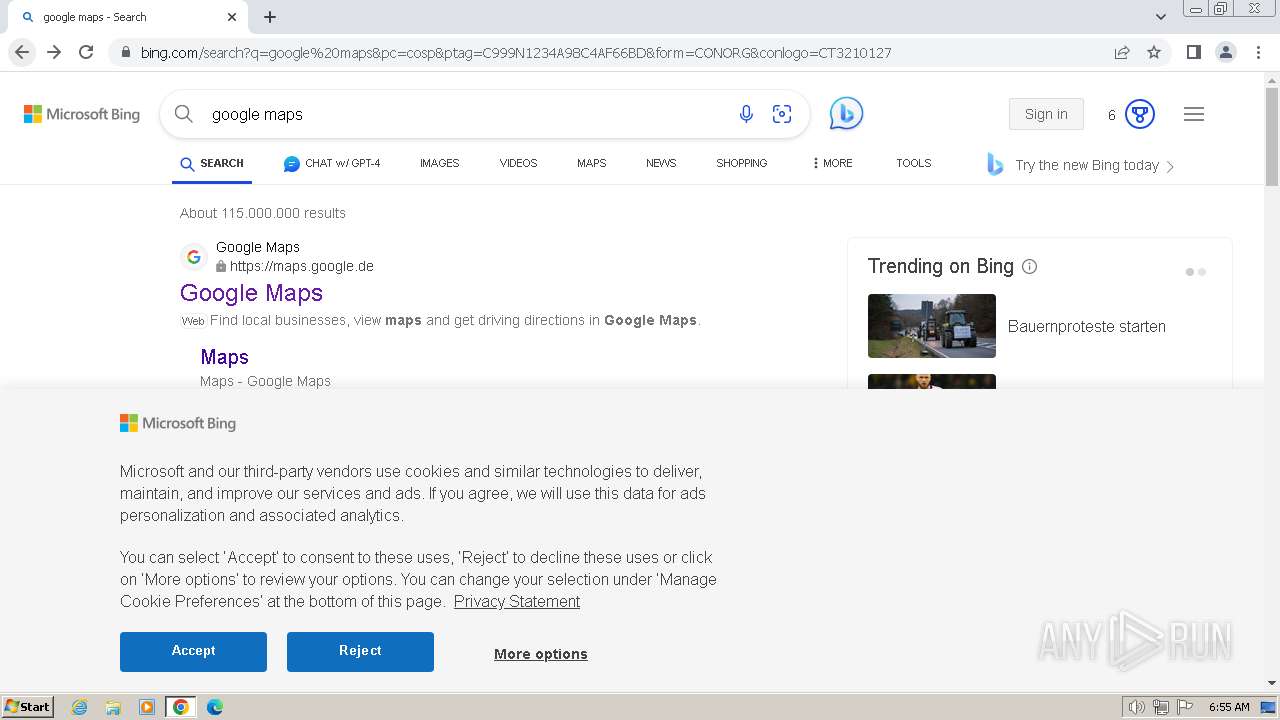Click the search magnifier in Bing box
This screenshot has height=720, width=1280.
(184, 114)
